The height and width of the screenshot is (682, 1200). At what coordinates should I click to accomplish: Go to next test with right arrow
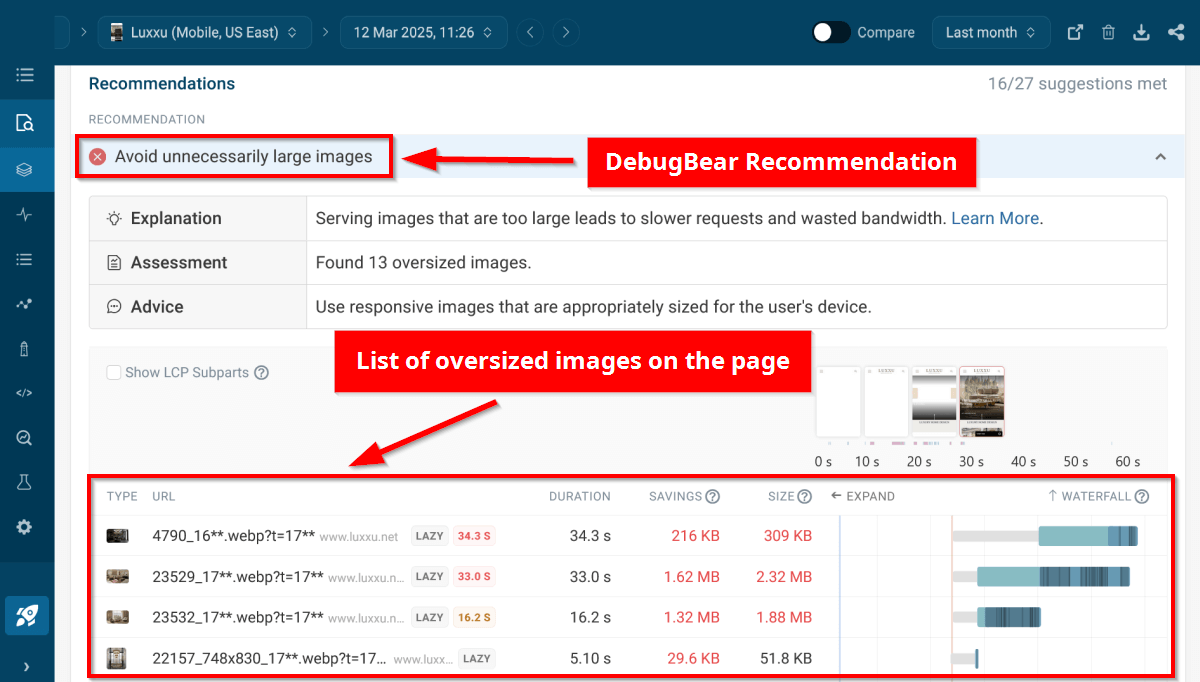tap(566, 32)
